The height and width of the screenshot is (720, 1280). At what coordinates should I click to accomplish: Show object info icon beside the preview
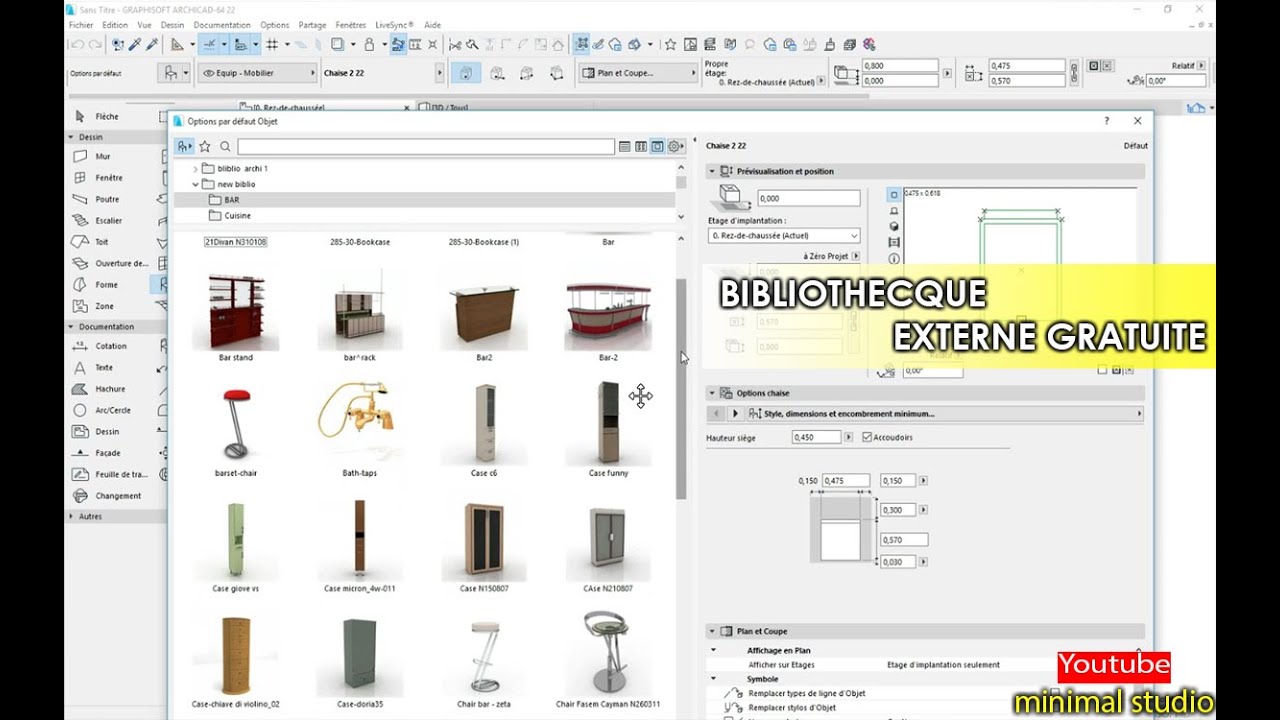tap(894, 258)
